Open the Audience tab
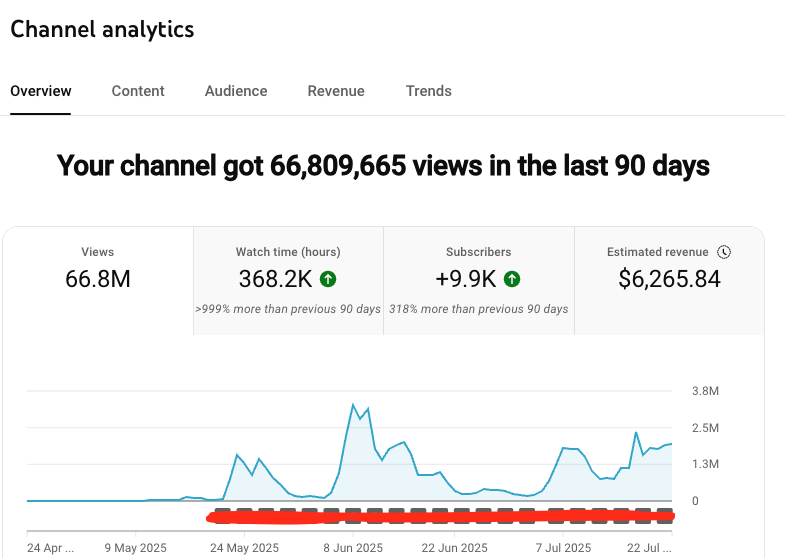Viewport: 785px width, 558px height. (236, 91)
